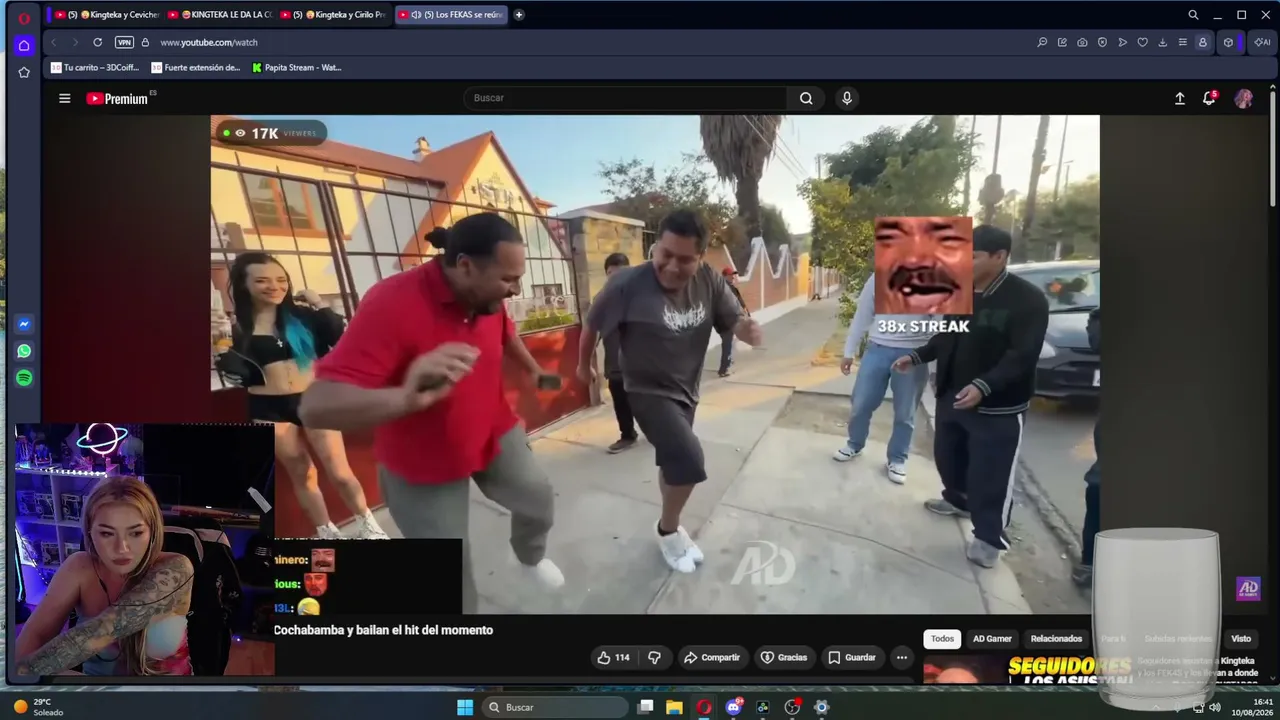The height and width of the screenshot is (720, 1280).
Task: Open the find-in-page zoom icon
Action: (1042, 42)
